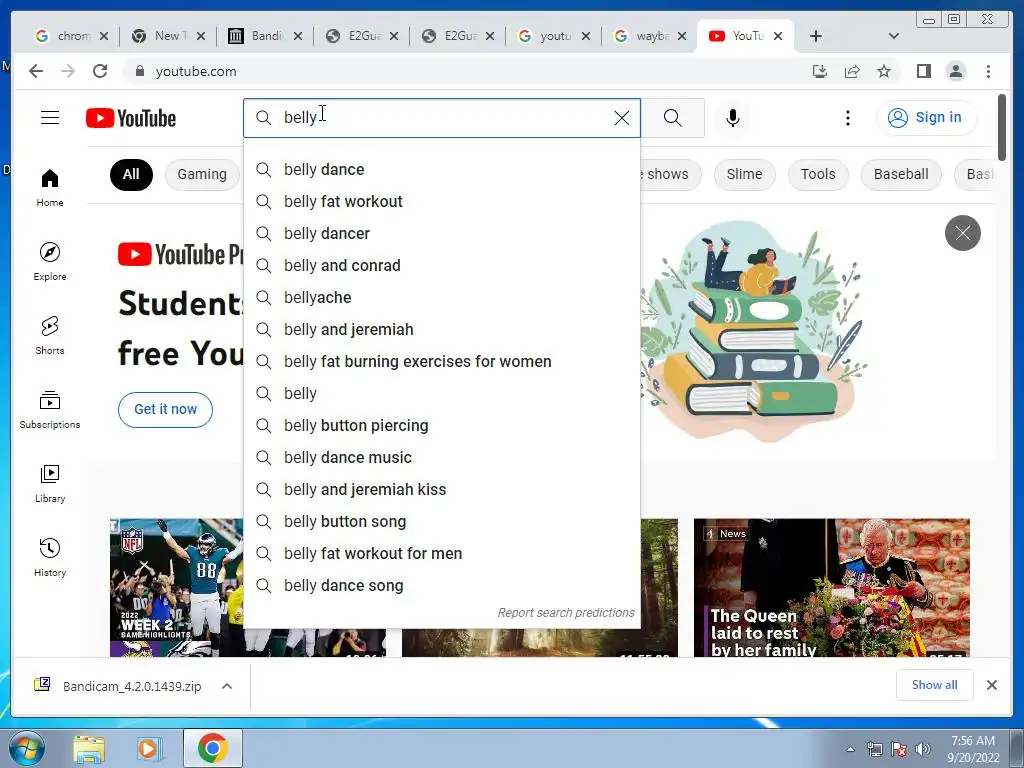Open Explore in the sidebar
1024x768 pixels.
[x=50, y=261]
